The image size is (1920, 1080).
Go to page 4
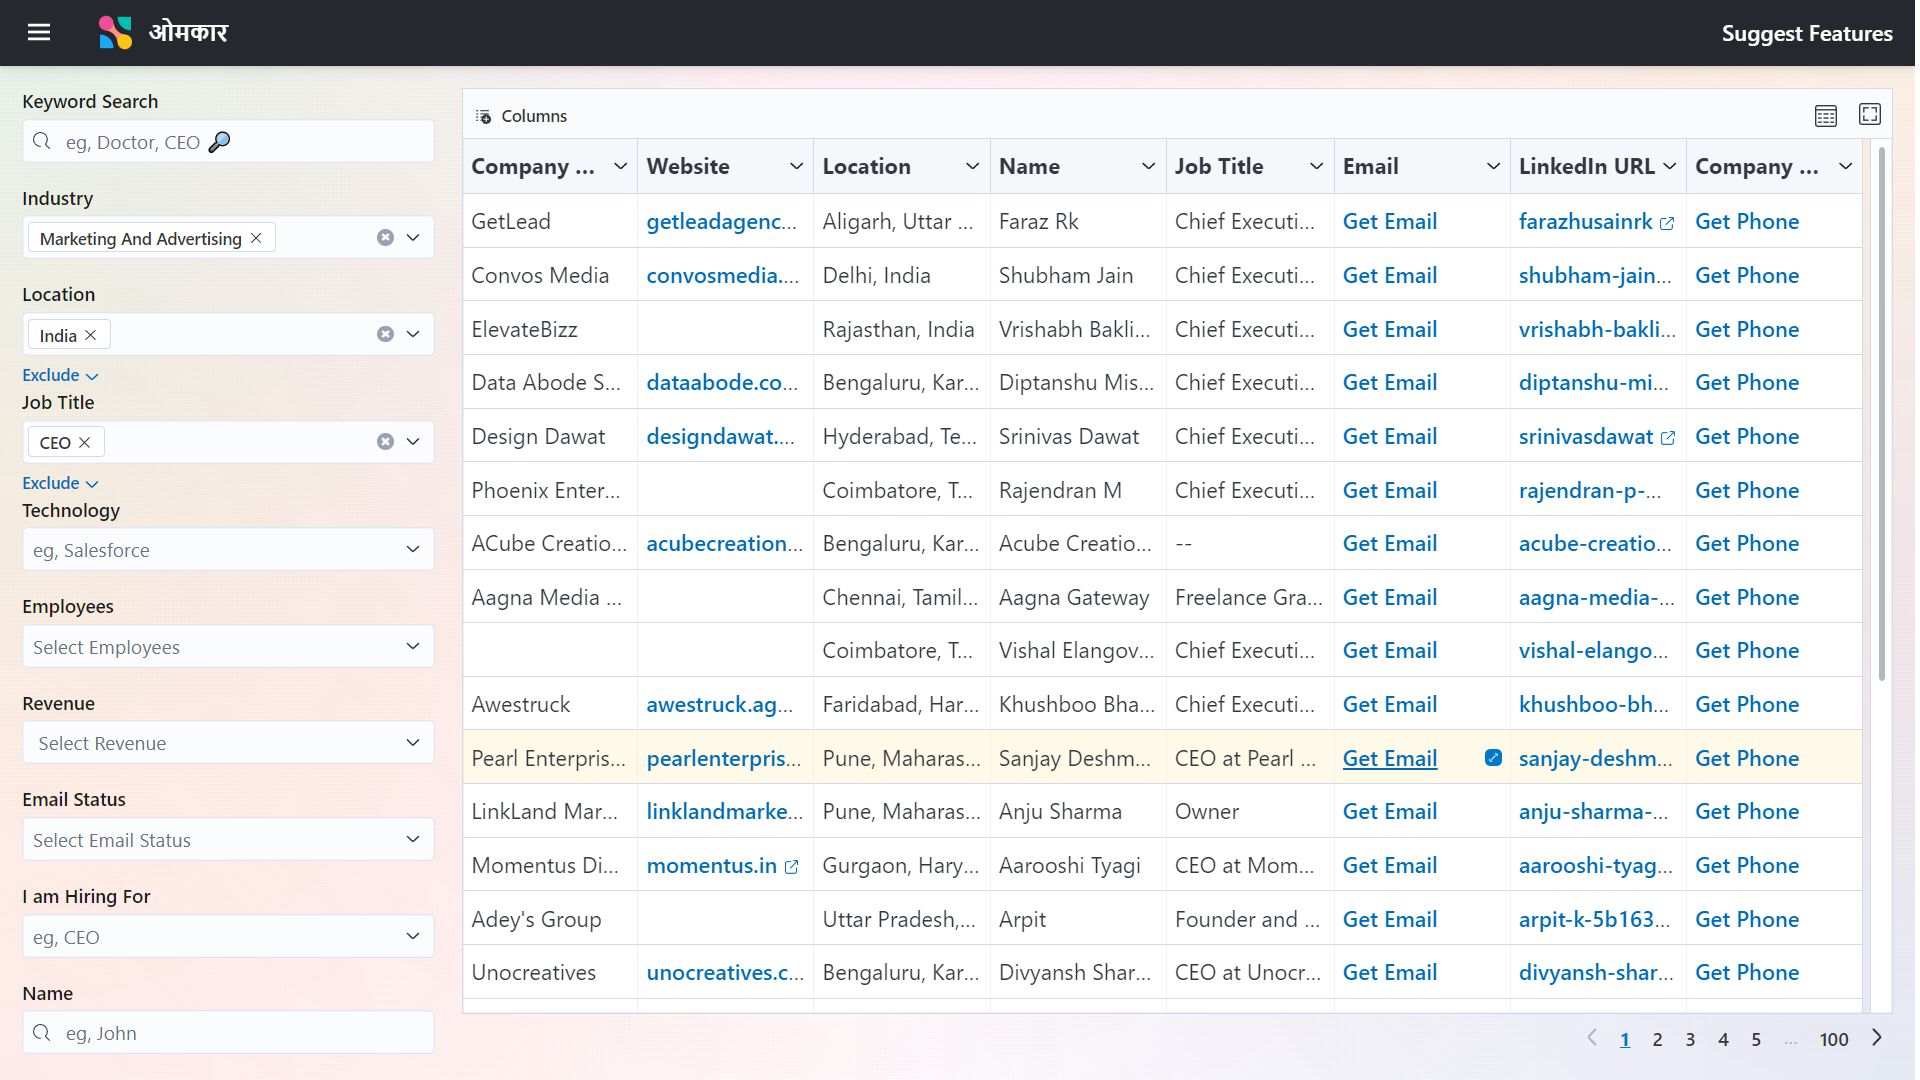click(x=1723, y=1040)
